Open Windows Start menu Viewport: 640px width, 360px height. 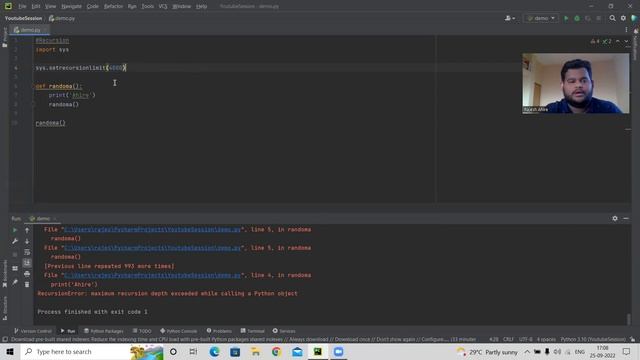[x=10, y=351]
